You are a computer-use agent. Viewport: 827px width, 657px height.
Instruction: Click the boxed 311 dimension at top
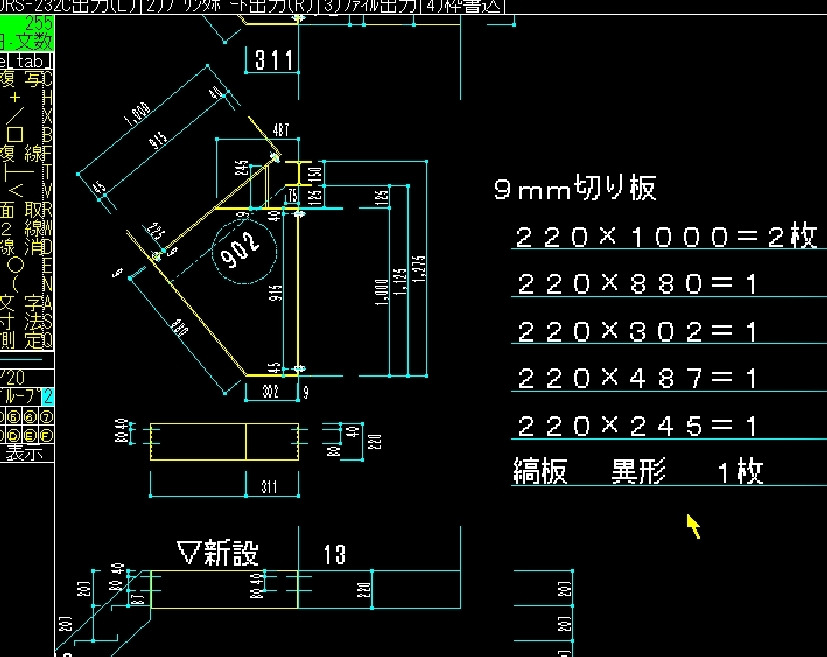pos(273,60)
